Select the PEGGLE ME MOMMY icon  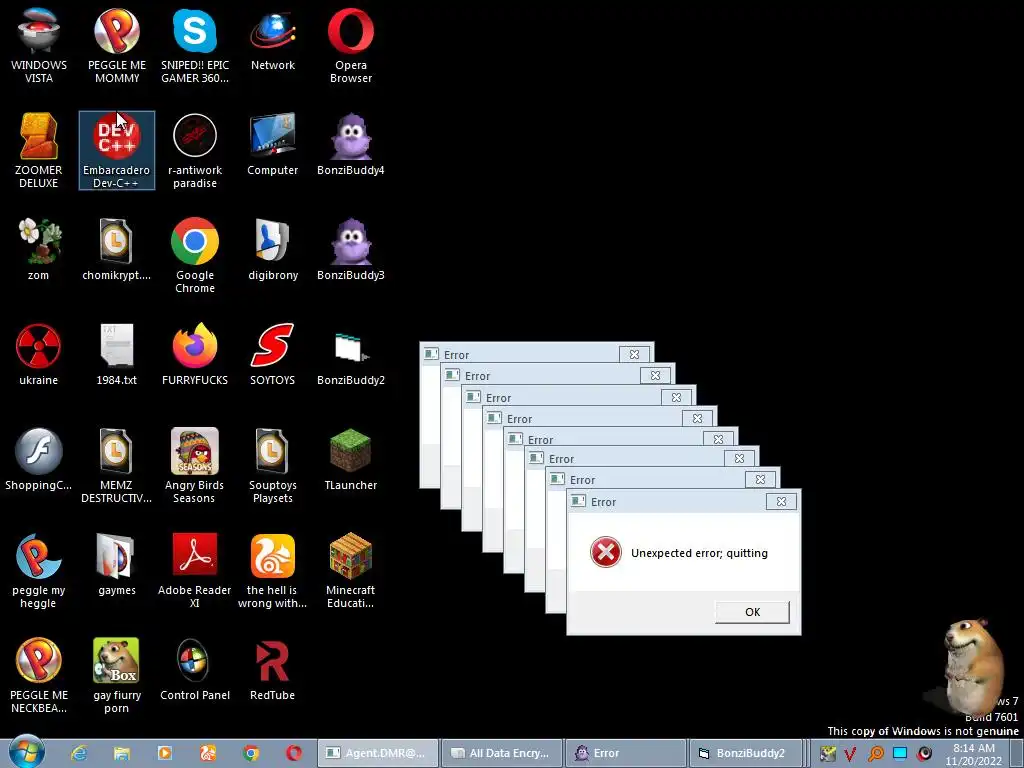(117, 46)
